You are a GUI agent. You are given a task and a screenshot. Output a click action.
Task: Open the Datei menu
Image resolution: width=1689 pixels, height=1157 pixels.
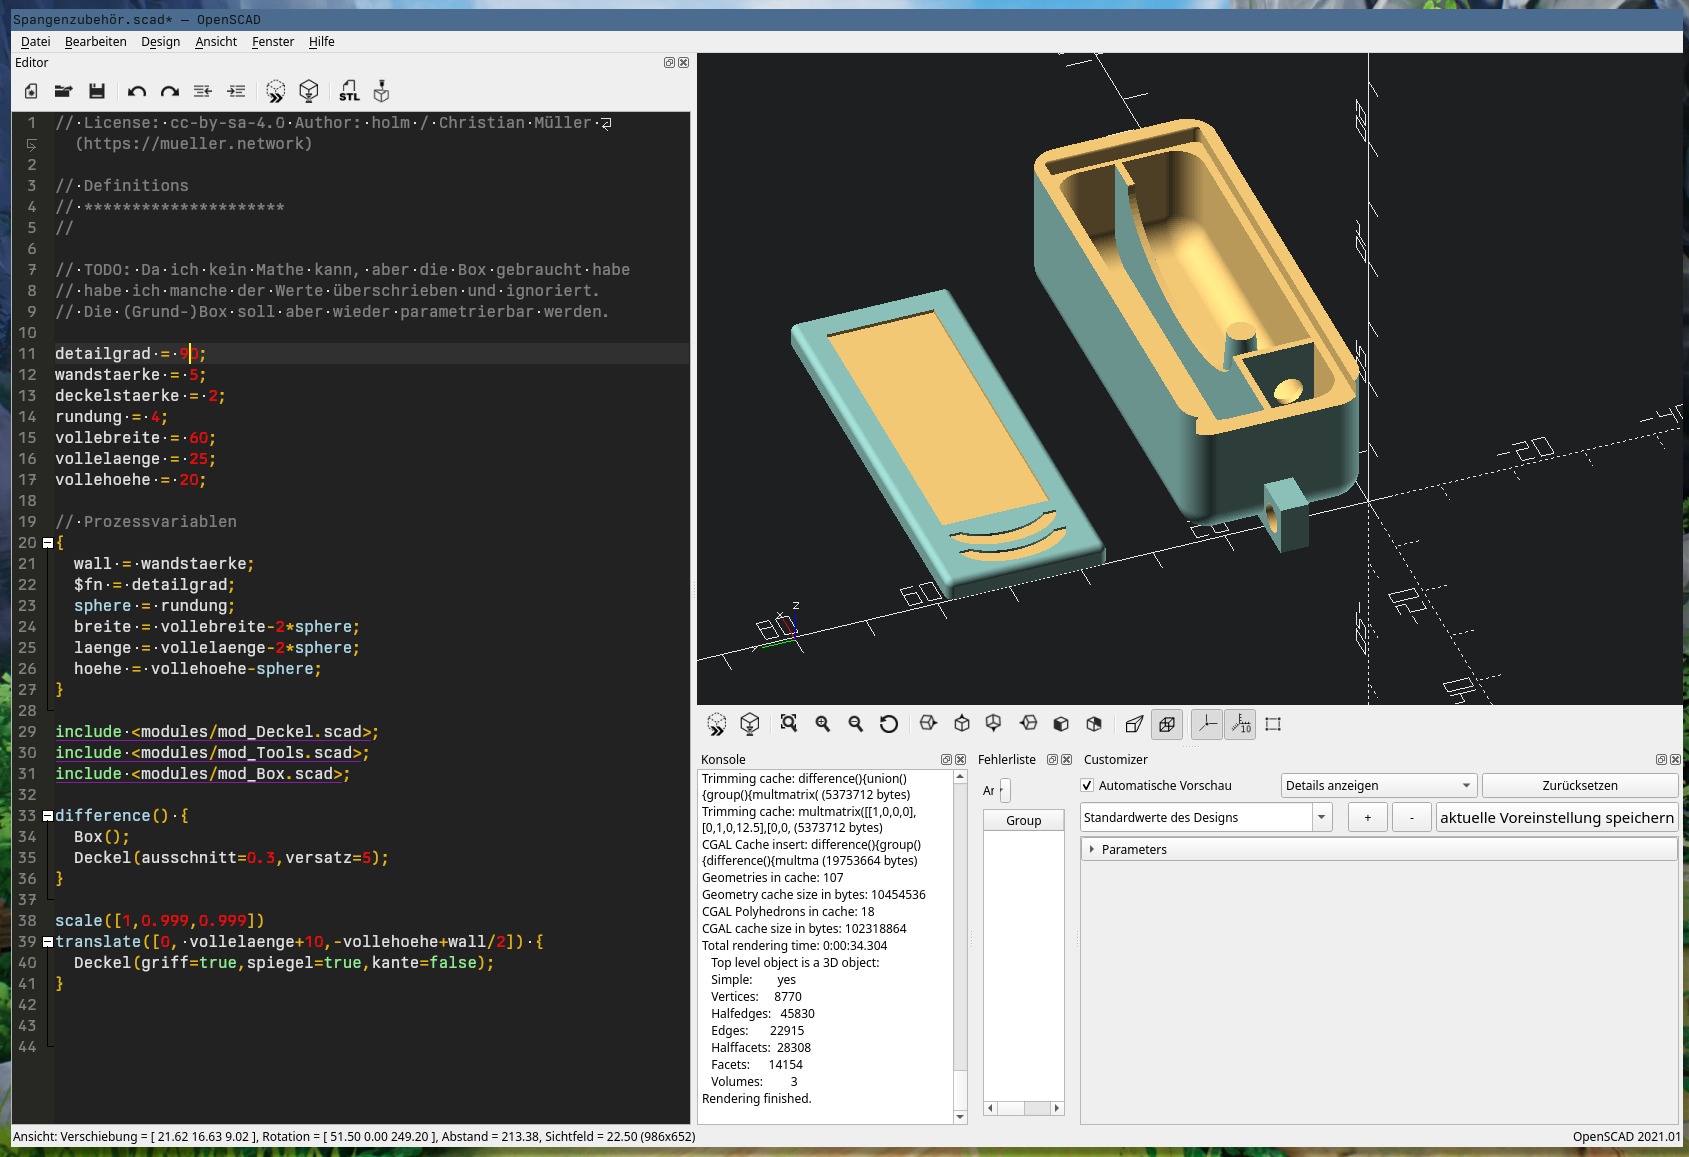[x=35, y=42]
